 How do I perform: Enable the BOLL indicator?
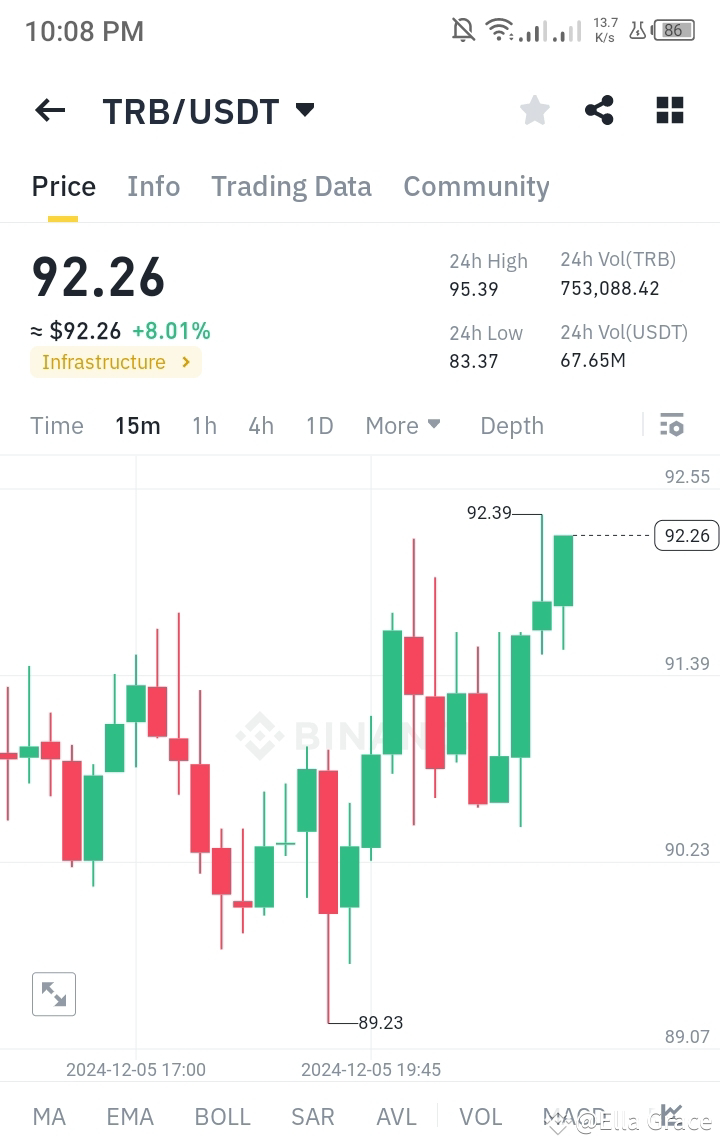click(x=222, y=1116)
